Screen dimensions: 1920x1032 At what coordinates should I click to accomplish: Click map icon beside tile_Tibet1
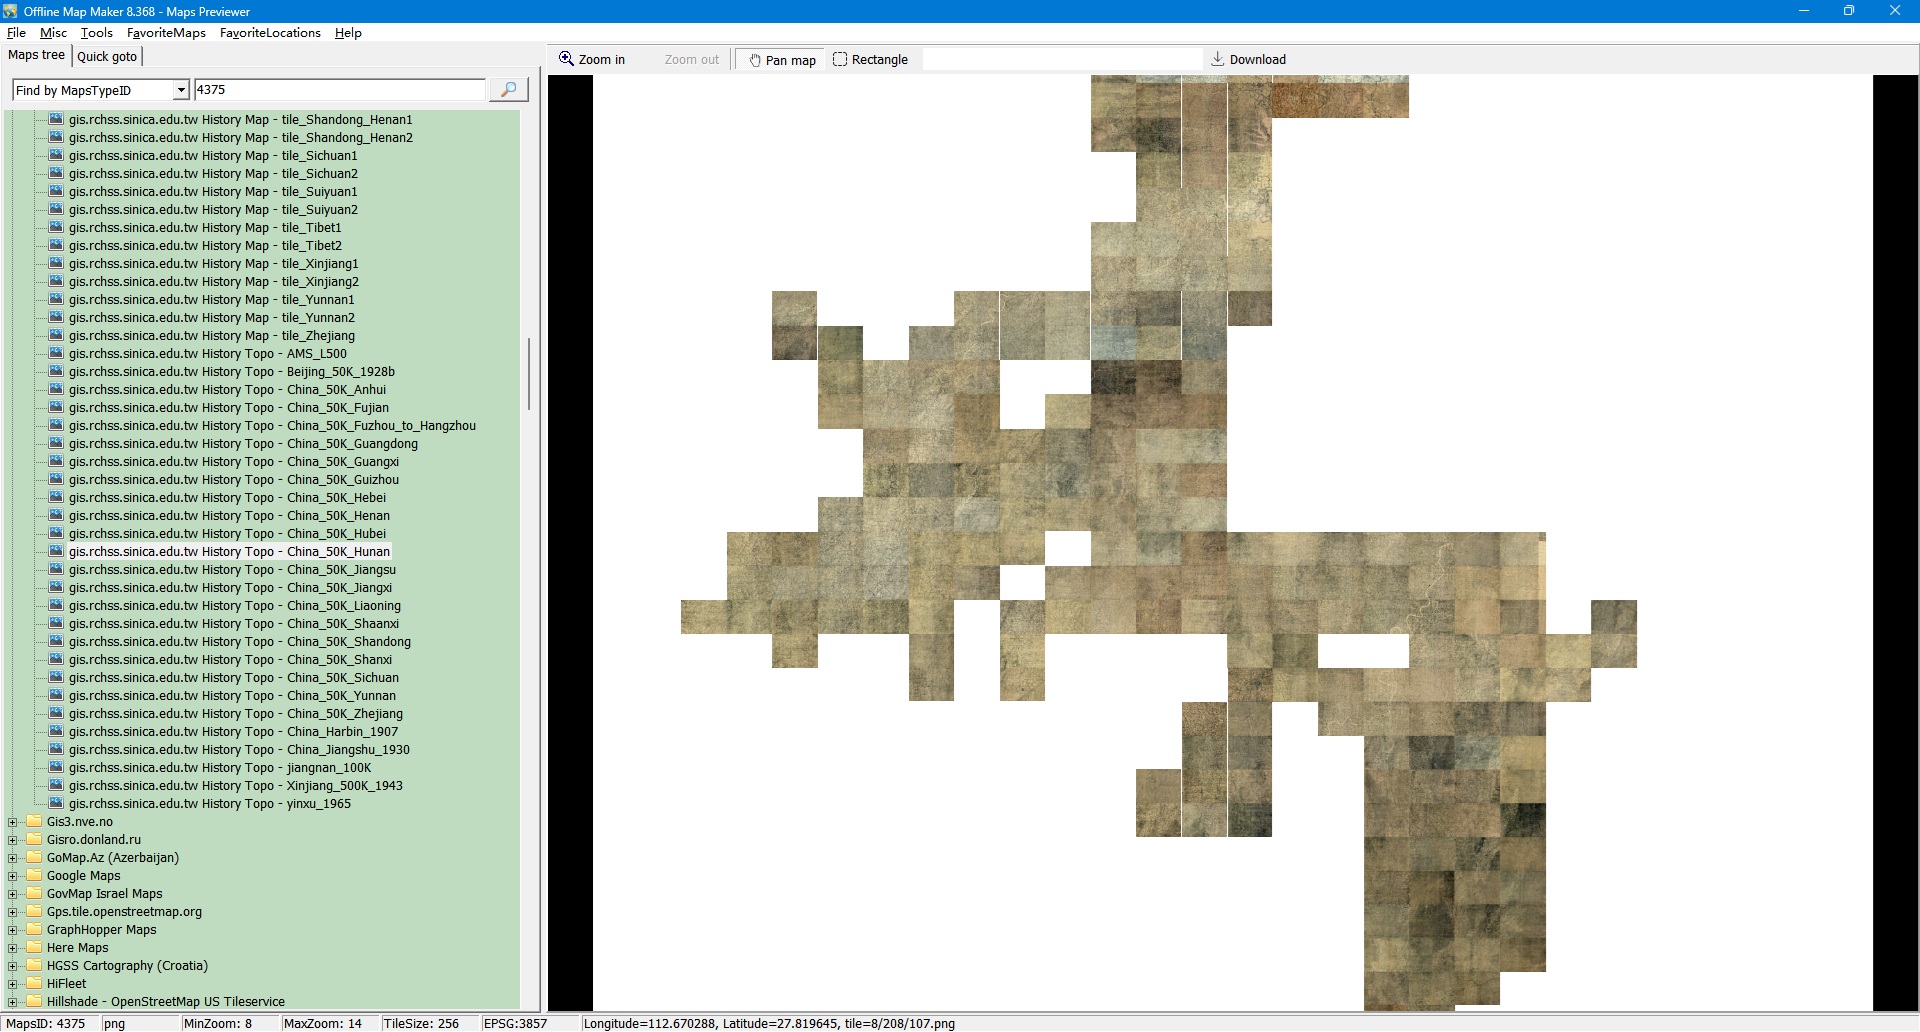[x=56, y=228]
